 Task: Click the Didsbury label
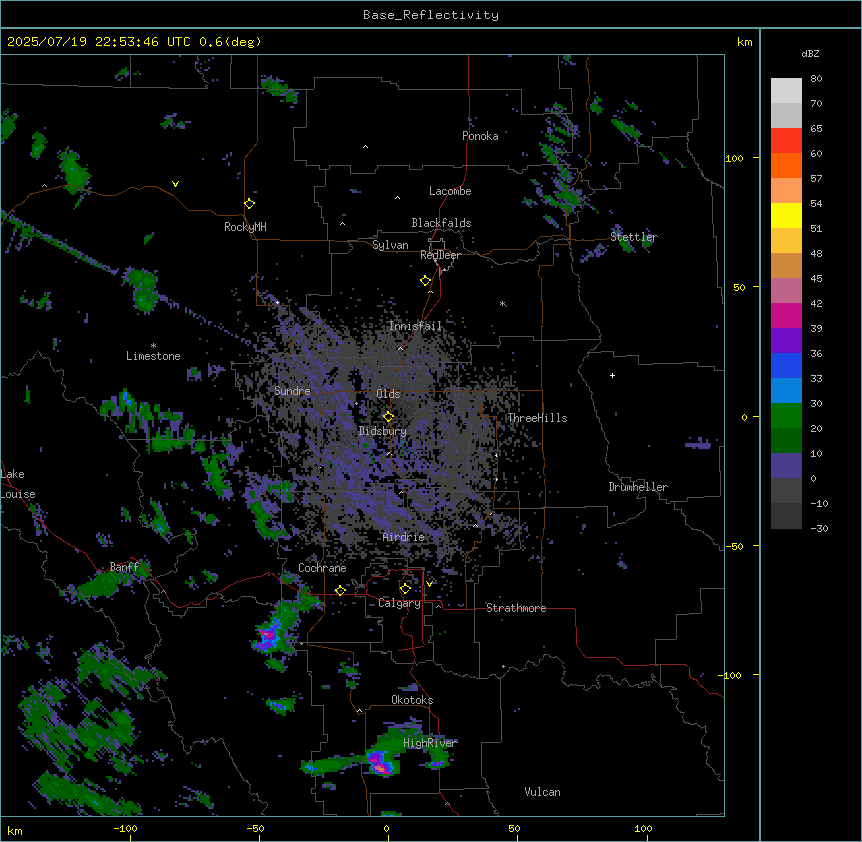click(383, 431)
